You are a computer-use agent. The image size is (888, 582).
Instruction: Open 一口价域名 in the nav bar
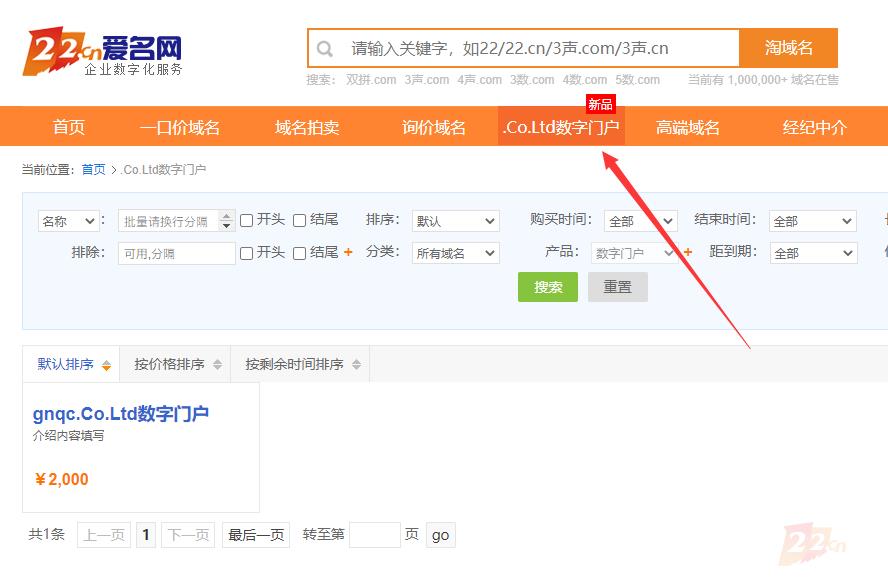tap(180, 127)
